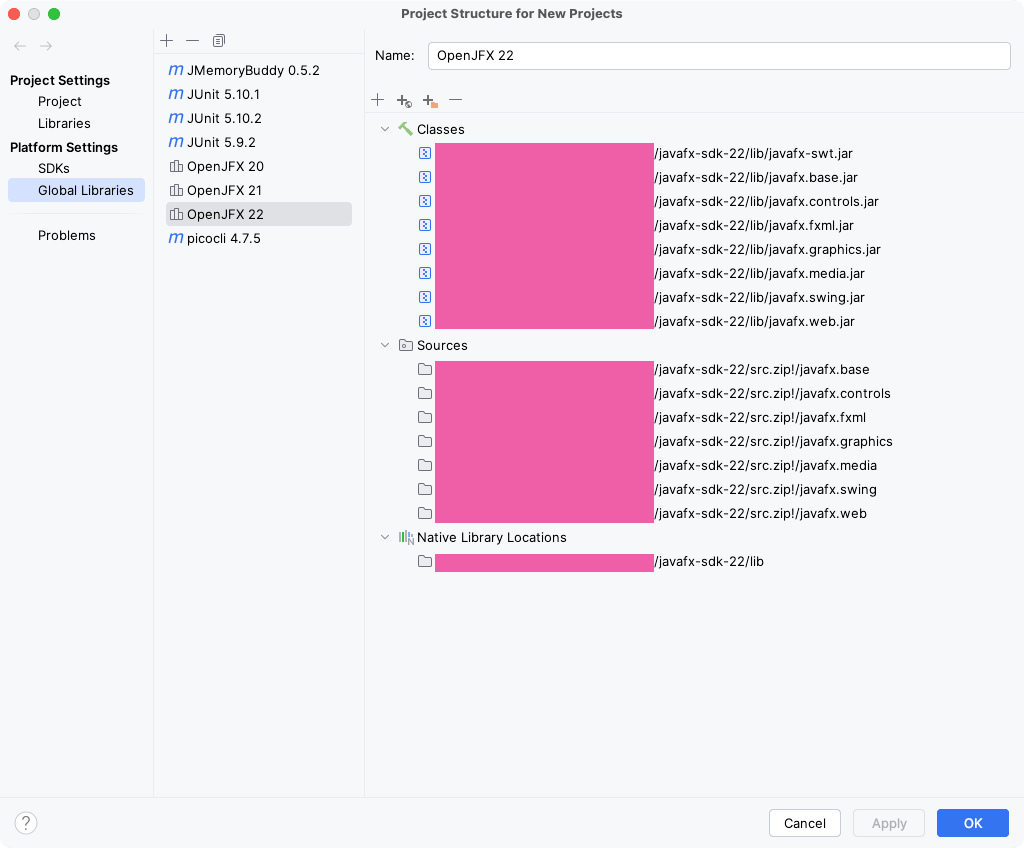
Task: Open the Libraries settings page
Action: [x=64, y=123]
